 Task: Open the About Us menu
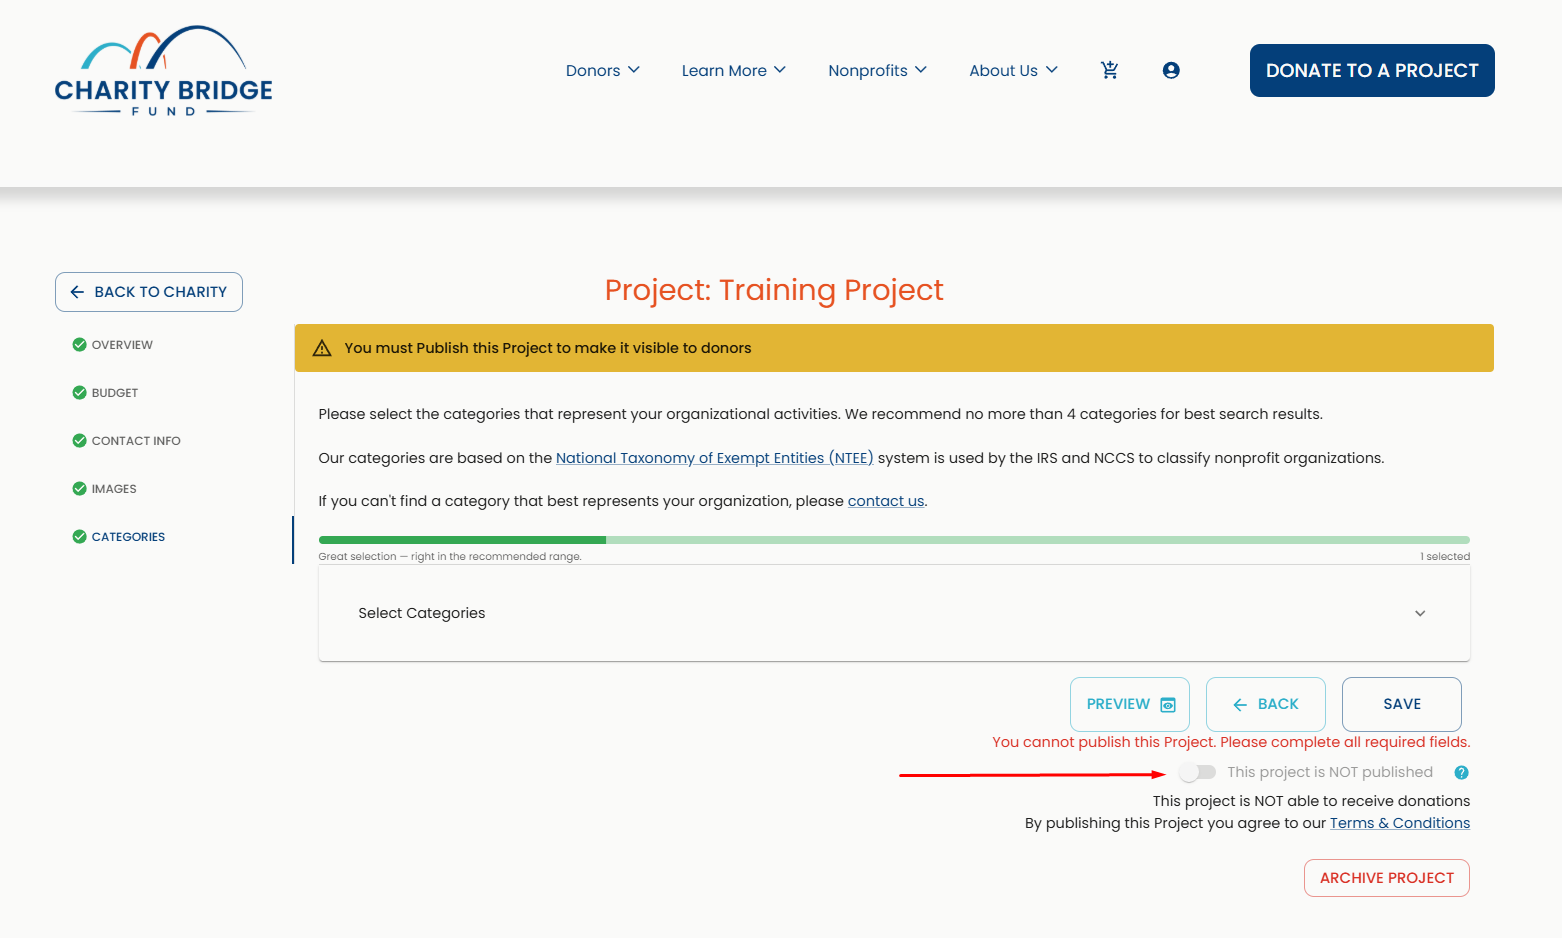1014,70
